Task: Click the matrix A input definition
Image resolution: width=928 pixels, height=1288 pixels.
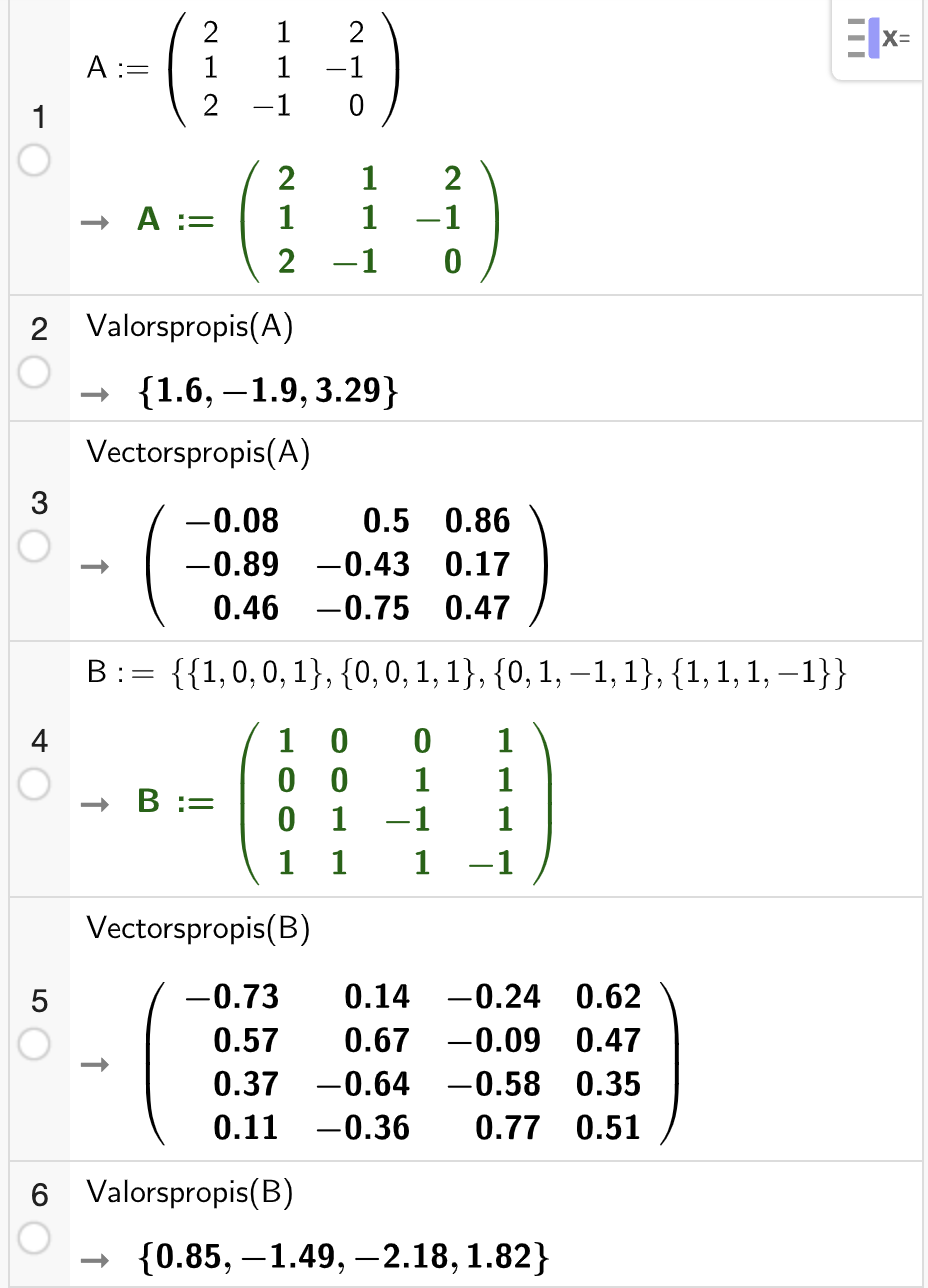Action: click(x=243, y=69)
